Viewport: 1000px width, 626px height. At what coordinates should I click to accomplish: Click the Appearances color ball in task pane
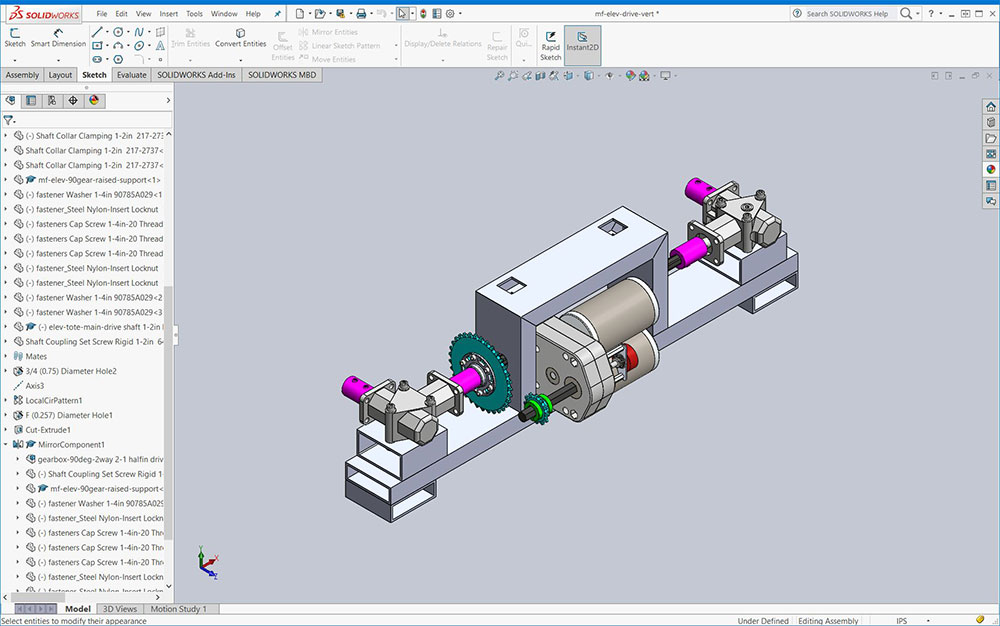(x=990, y=170)
